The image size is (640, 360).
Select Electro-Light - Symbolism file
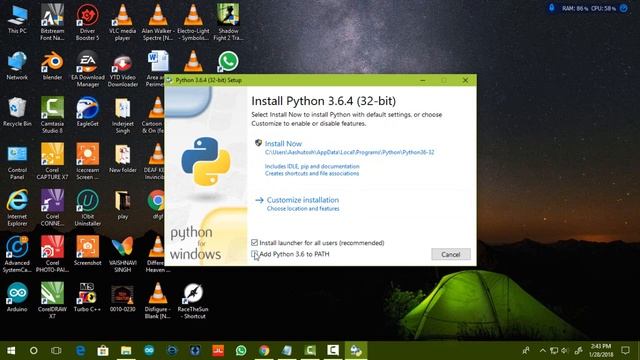(193, 22)
